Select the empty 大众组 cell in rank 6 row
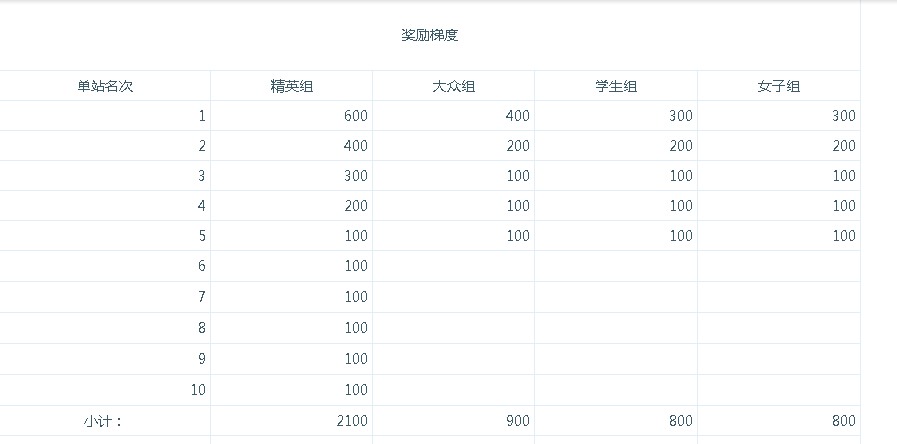 [x=454, y=266]
